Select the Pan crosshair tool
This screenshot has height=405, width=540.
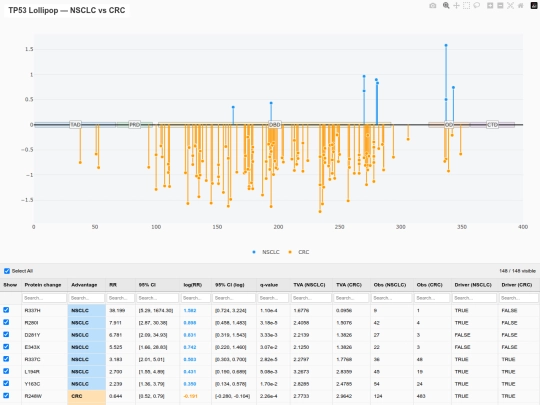(456, 6)
